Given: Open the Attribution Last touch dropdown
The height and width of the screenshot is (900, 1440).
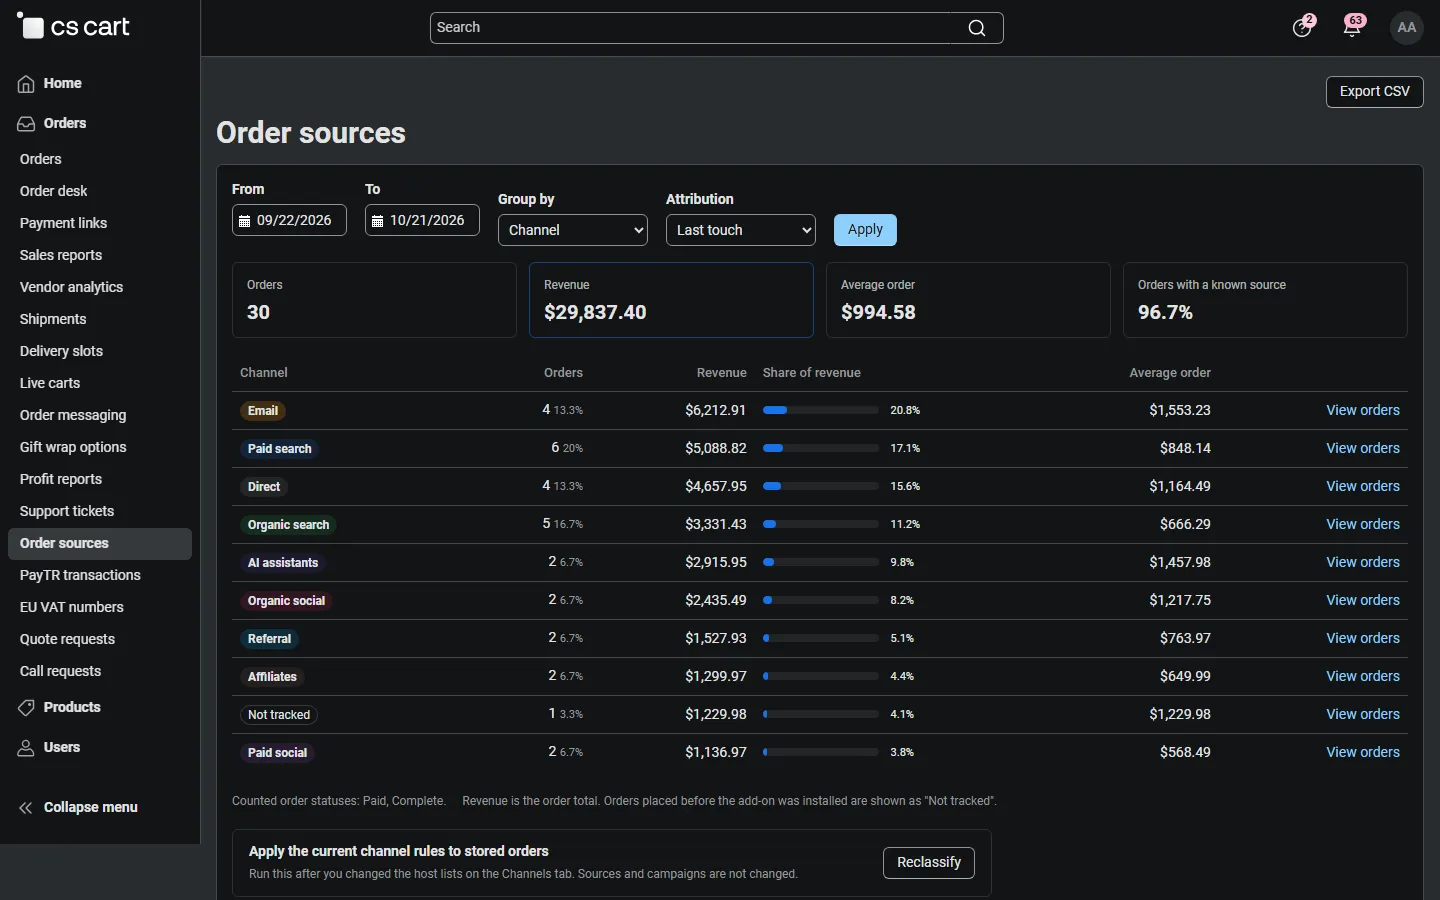Looking at the screenshot, I should tap(741, 230).
